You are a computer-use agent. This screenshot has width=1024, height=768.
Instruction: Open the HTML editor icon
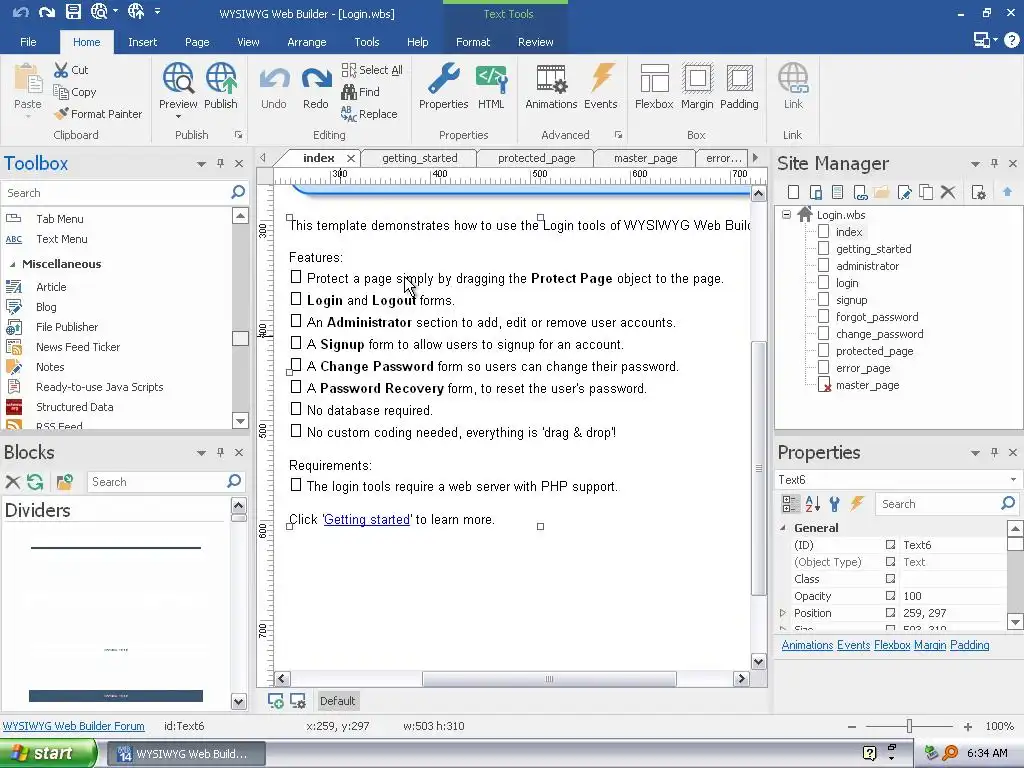[491, 80]
